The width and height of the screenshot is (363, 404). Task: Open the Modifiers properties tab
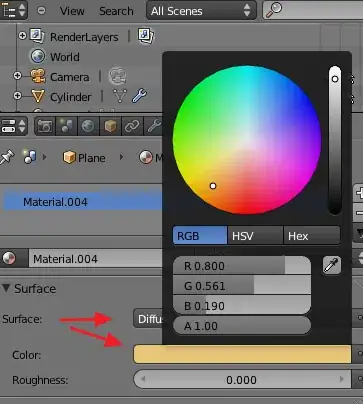coord(153,126)
